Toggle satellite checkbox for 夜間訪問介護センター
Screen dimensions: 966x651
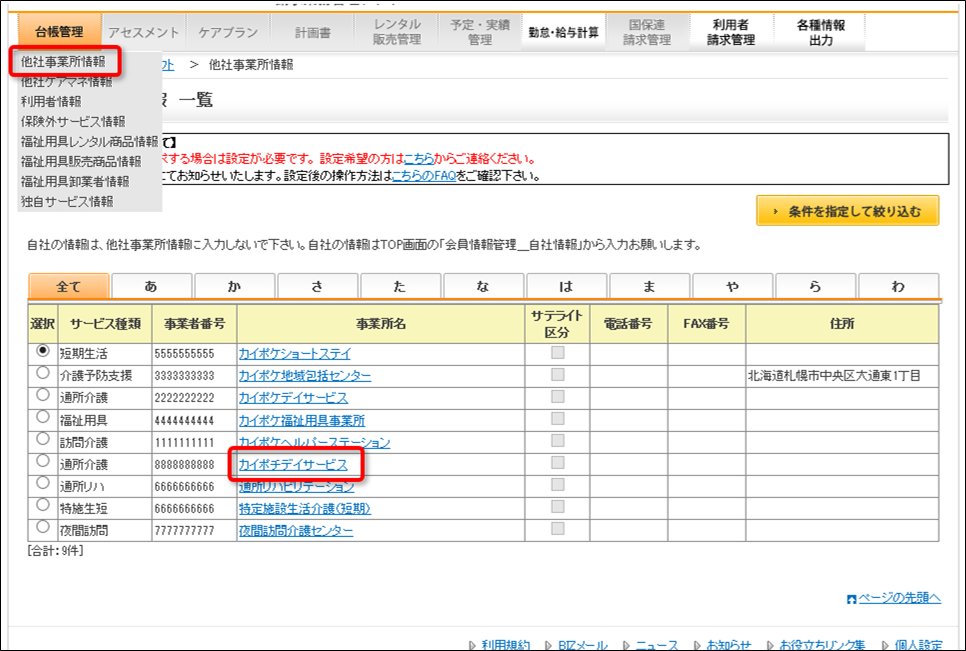click(558, 528)
